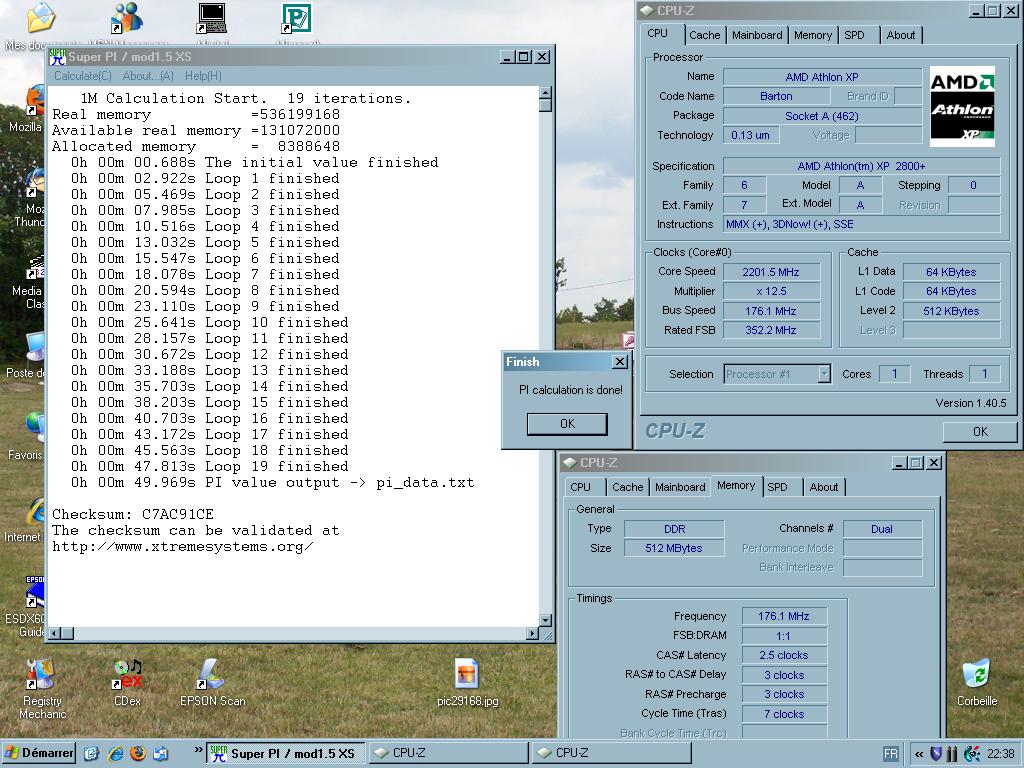Close the Finish dialog with X
The image size is (1024, 768).
619,361
